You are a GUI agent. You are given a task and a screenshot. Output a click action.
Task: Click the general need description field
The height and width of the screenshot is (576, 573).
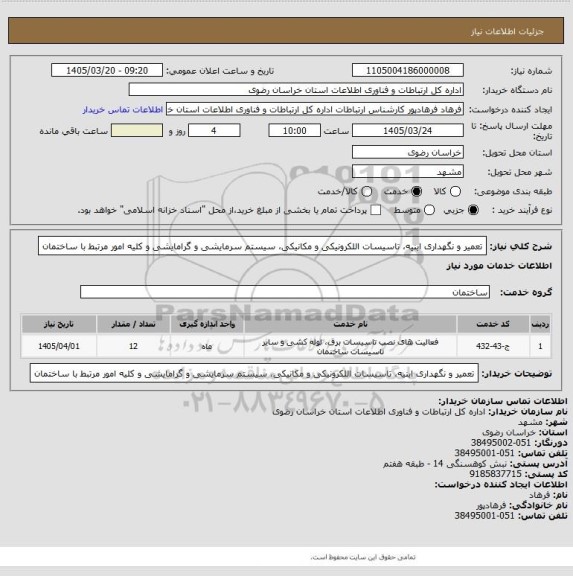click(x=262, y=246)
